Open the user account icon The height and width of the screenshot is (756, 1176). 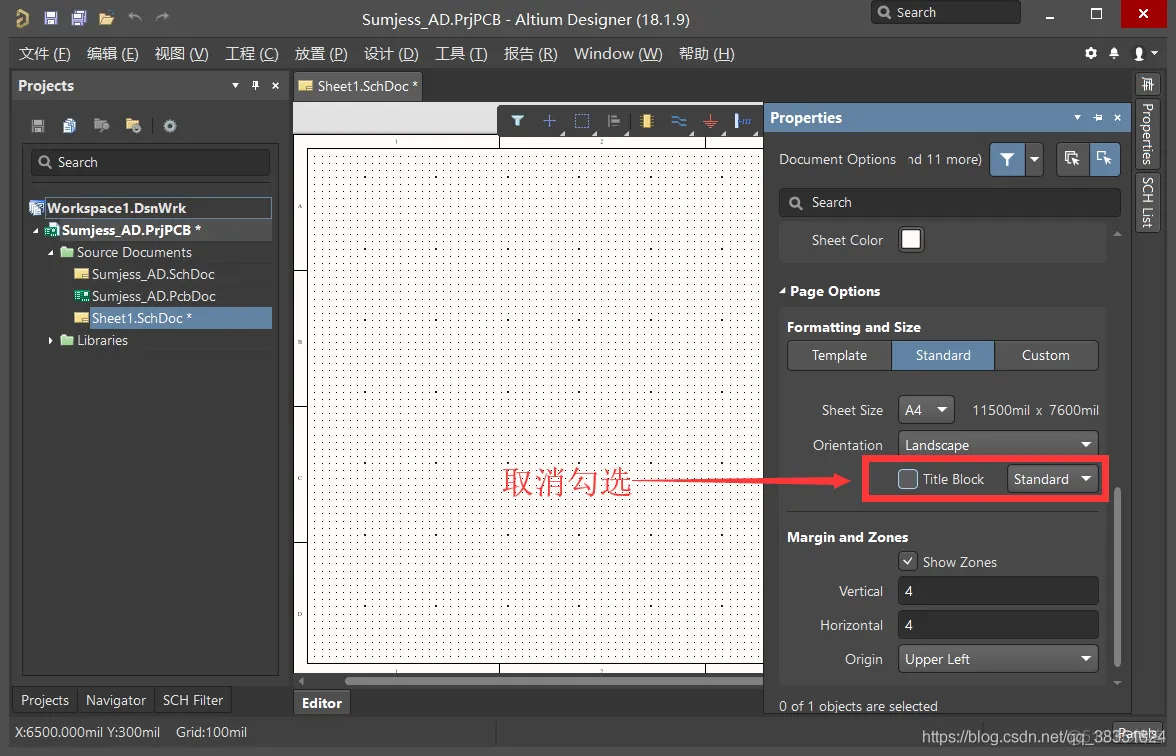coord(1139,53)
